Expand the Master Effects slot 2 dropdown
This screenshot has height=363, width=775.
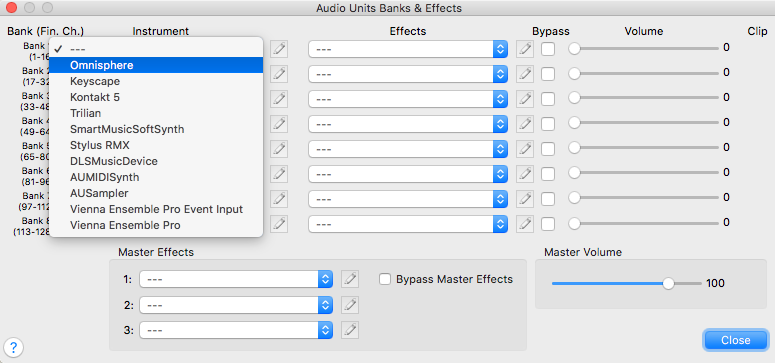pos(236,305)
